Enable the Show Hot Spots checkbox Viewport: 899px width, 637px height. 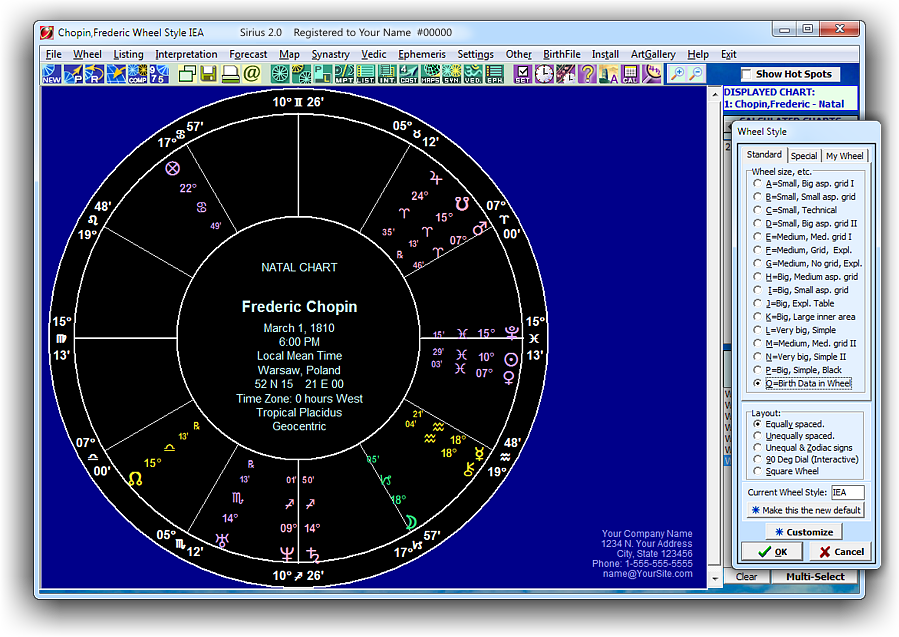point(746,74)
